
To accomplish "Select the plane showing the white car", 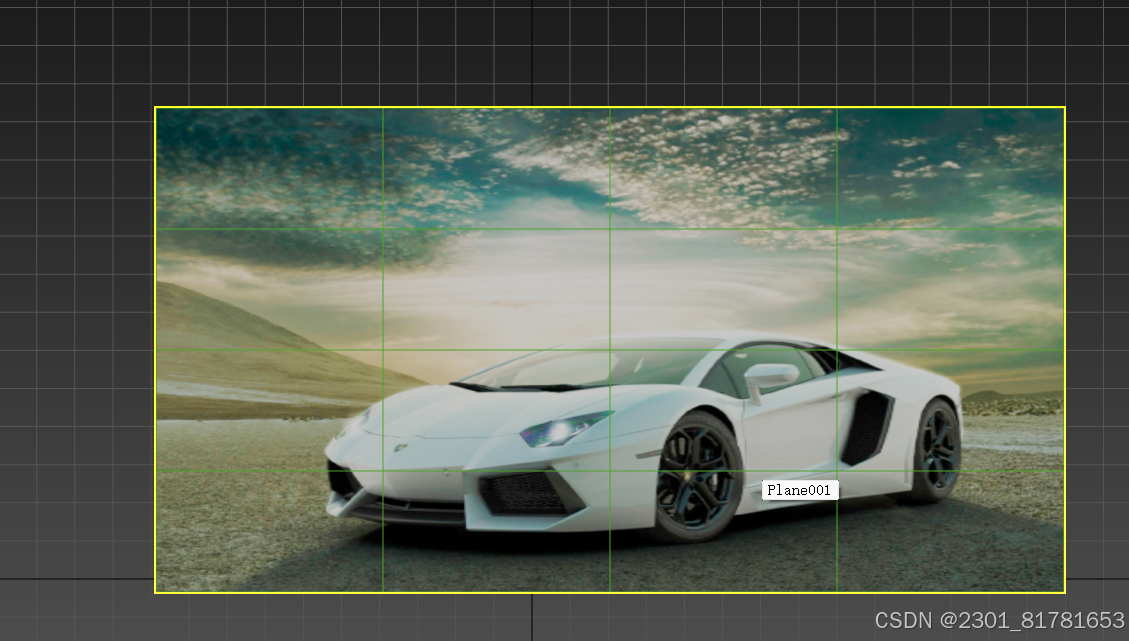I will (610, 350).
